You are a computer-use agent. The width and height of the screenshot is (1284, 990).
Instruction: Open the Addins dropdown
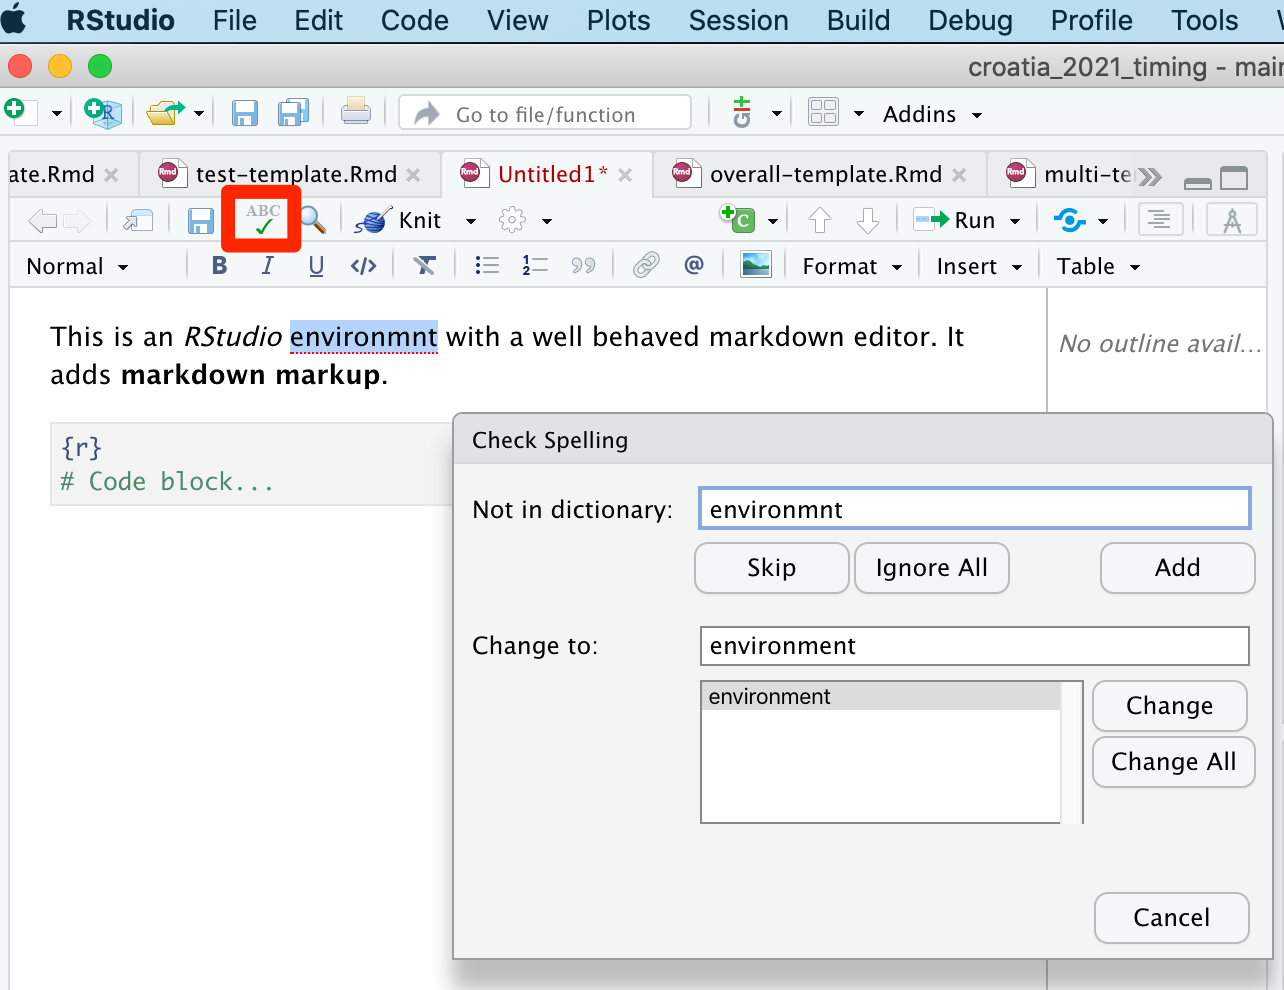click(932, 114)
